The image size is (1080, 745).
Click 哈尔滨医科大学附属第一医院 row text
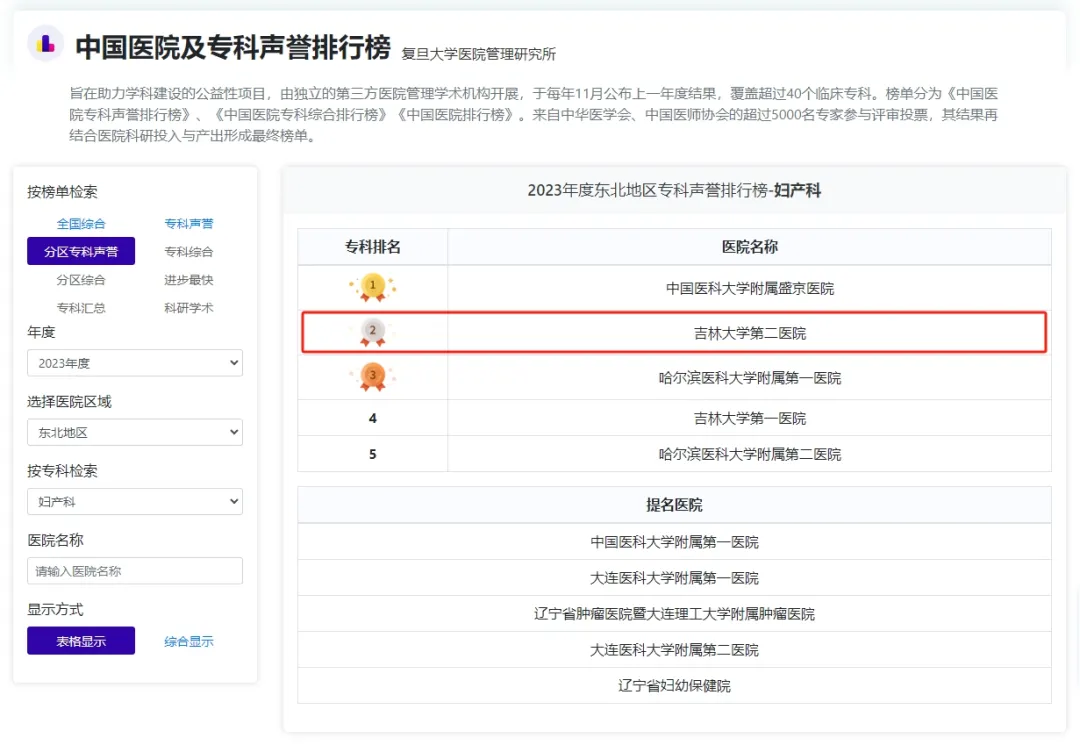[x=749, y=378]
